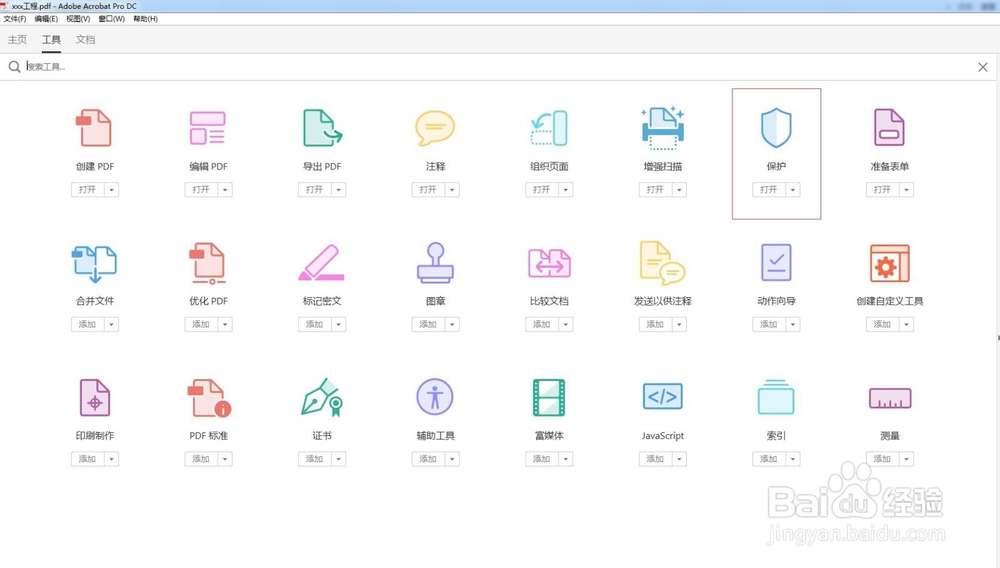Click 打开 button under 增强扫描
The height and width of the screenshot is (568, 1000).
[656, 190]
